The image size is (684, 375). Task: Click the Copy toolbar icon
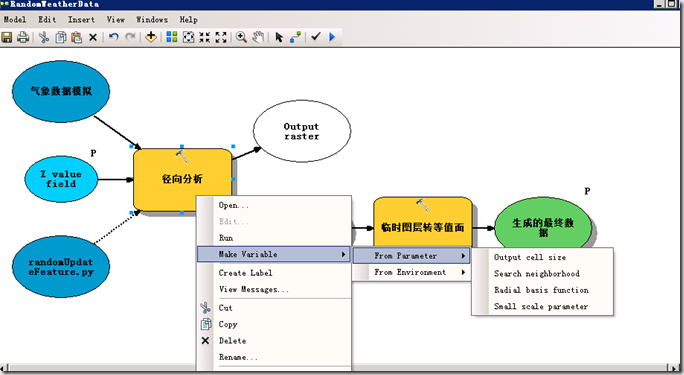click(x=61, y=37)
